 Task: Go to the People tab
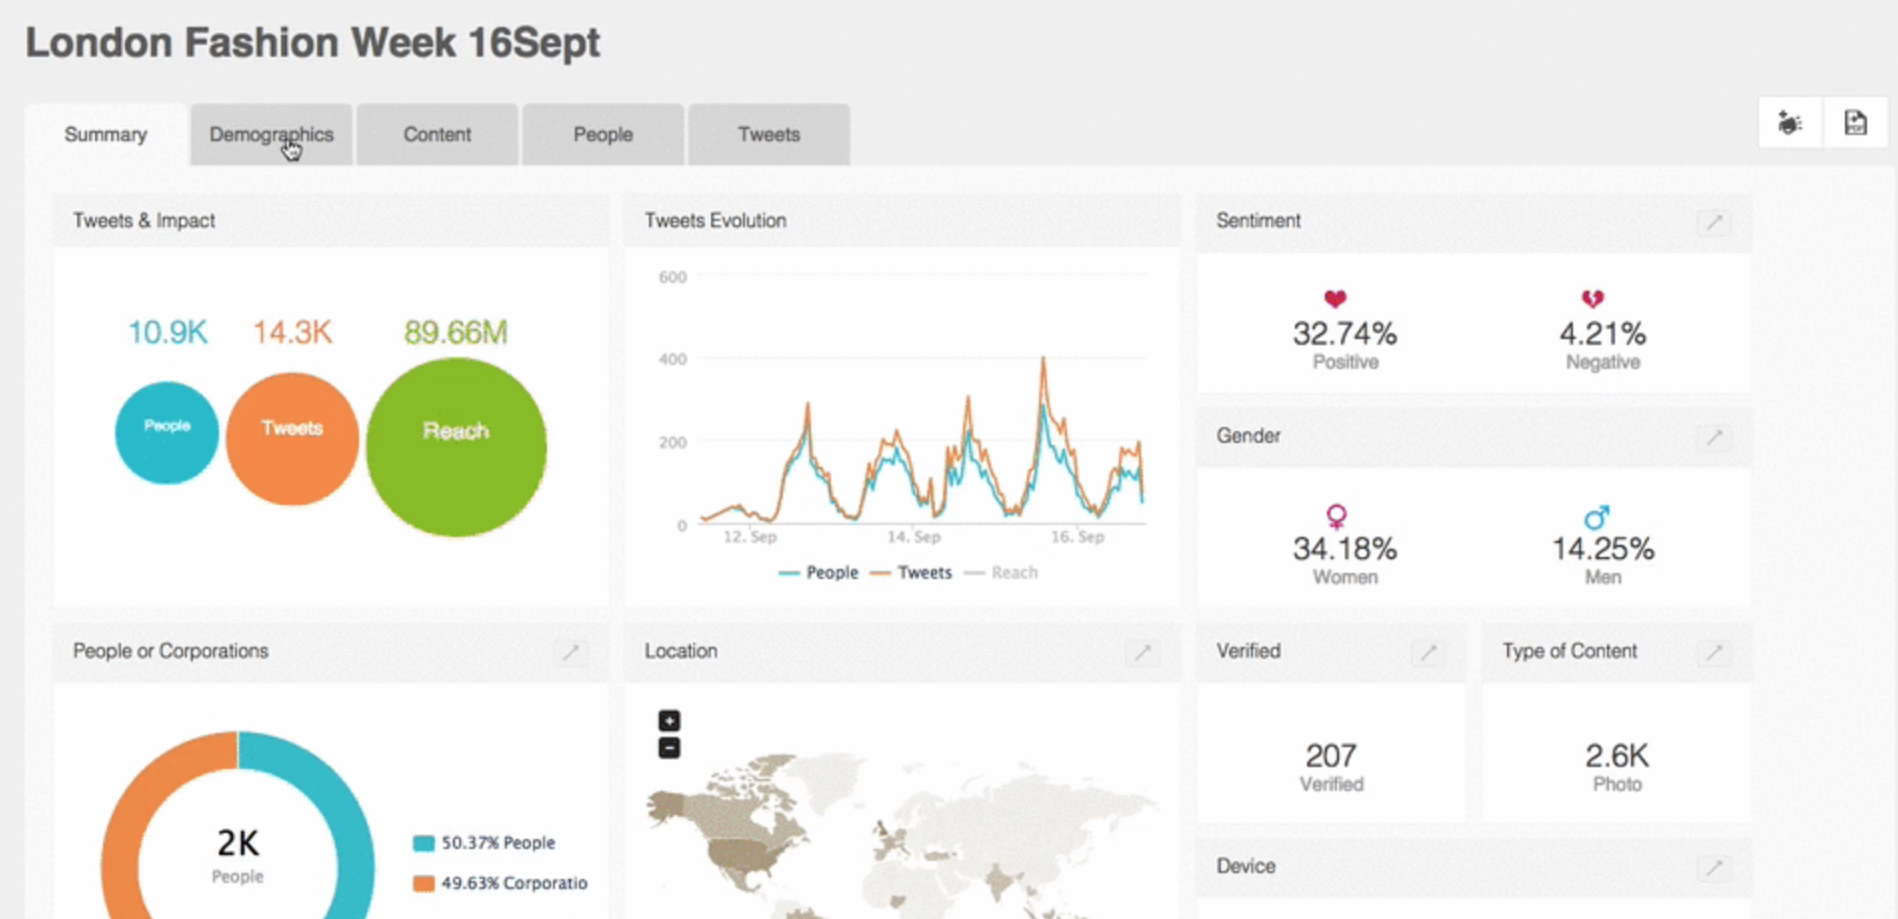click(x=603, y=134)
